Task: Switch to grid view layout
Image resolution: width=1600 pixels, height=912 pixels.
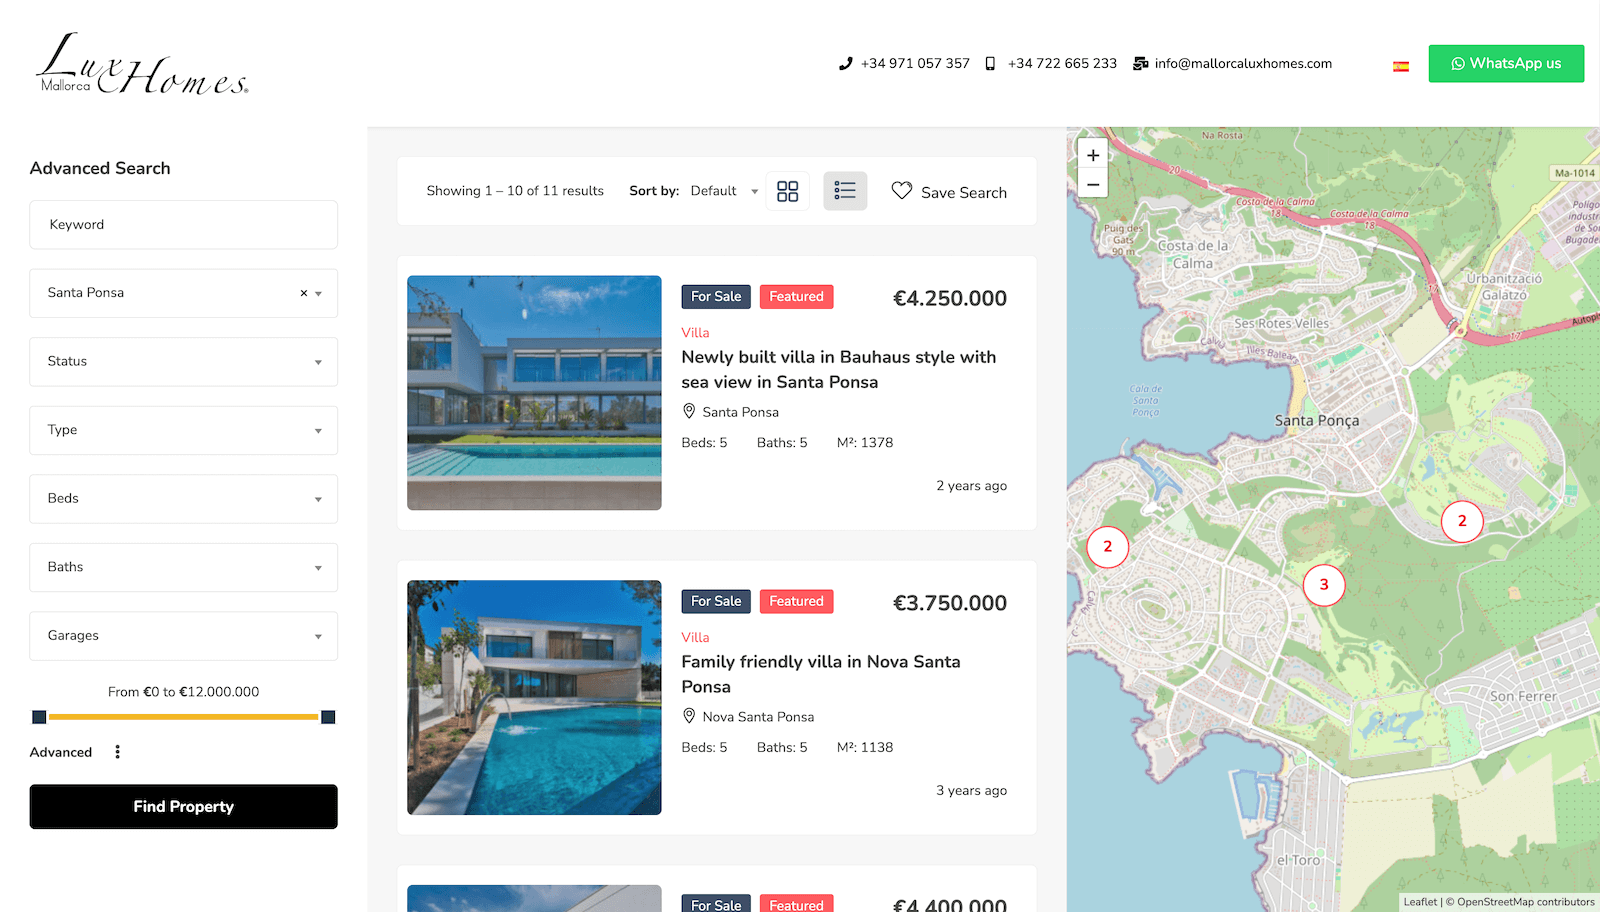Action: (787, 190)
